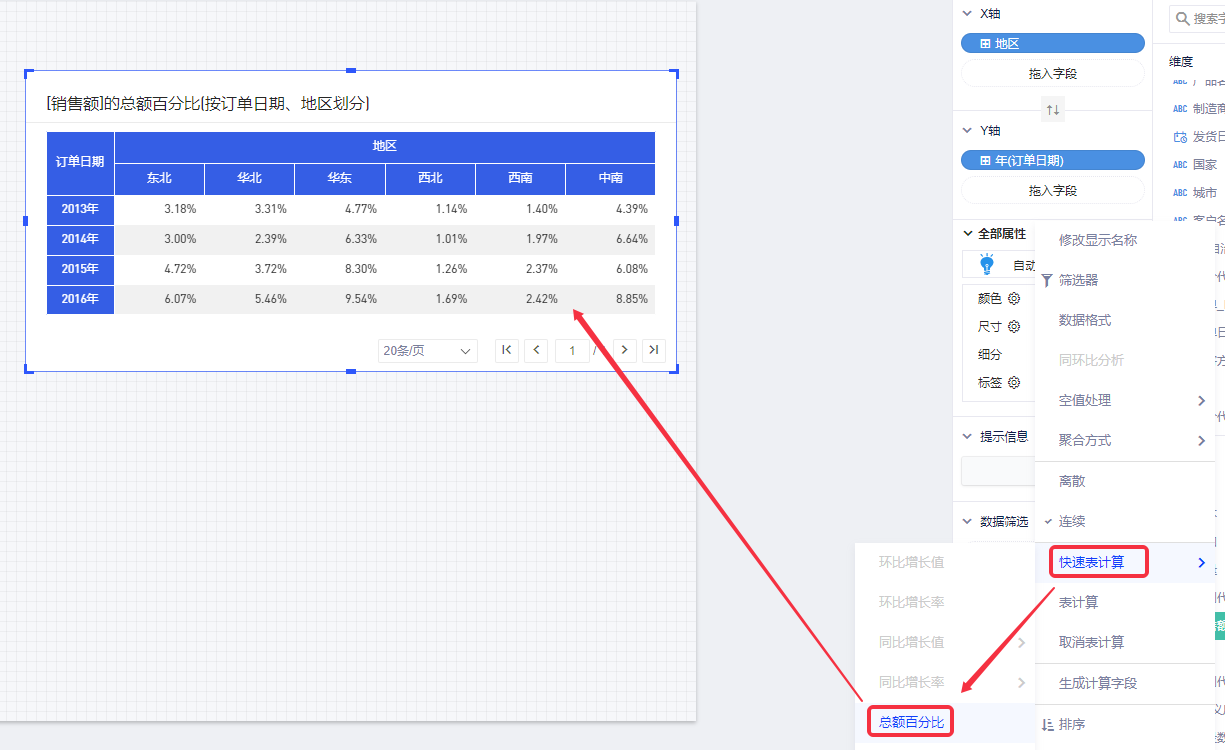The image size is (1225, 750).
Task: Open the 20条/页 page size dropdown
Action: 427,351
